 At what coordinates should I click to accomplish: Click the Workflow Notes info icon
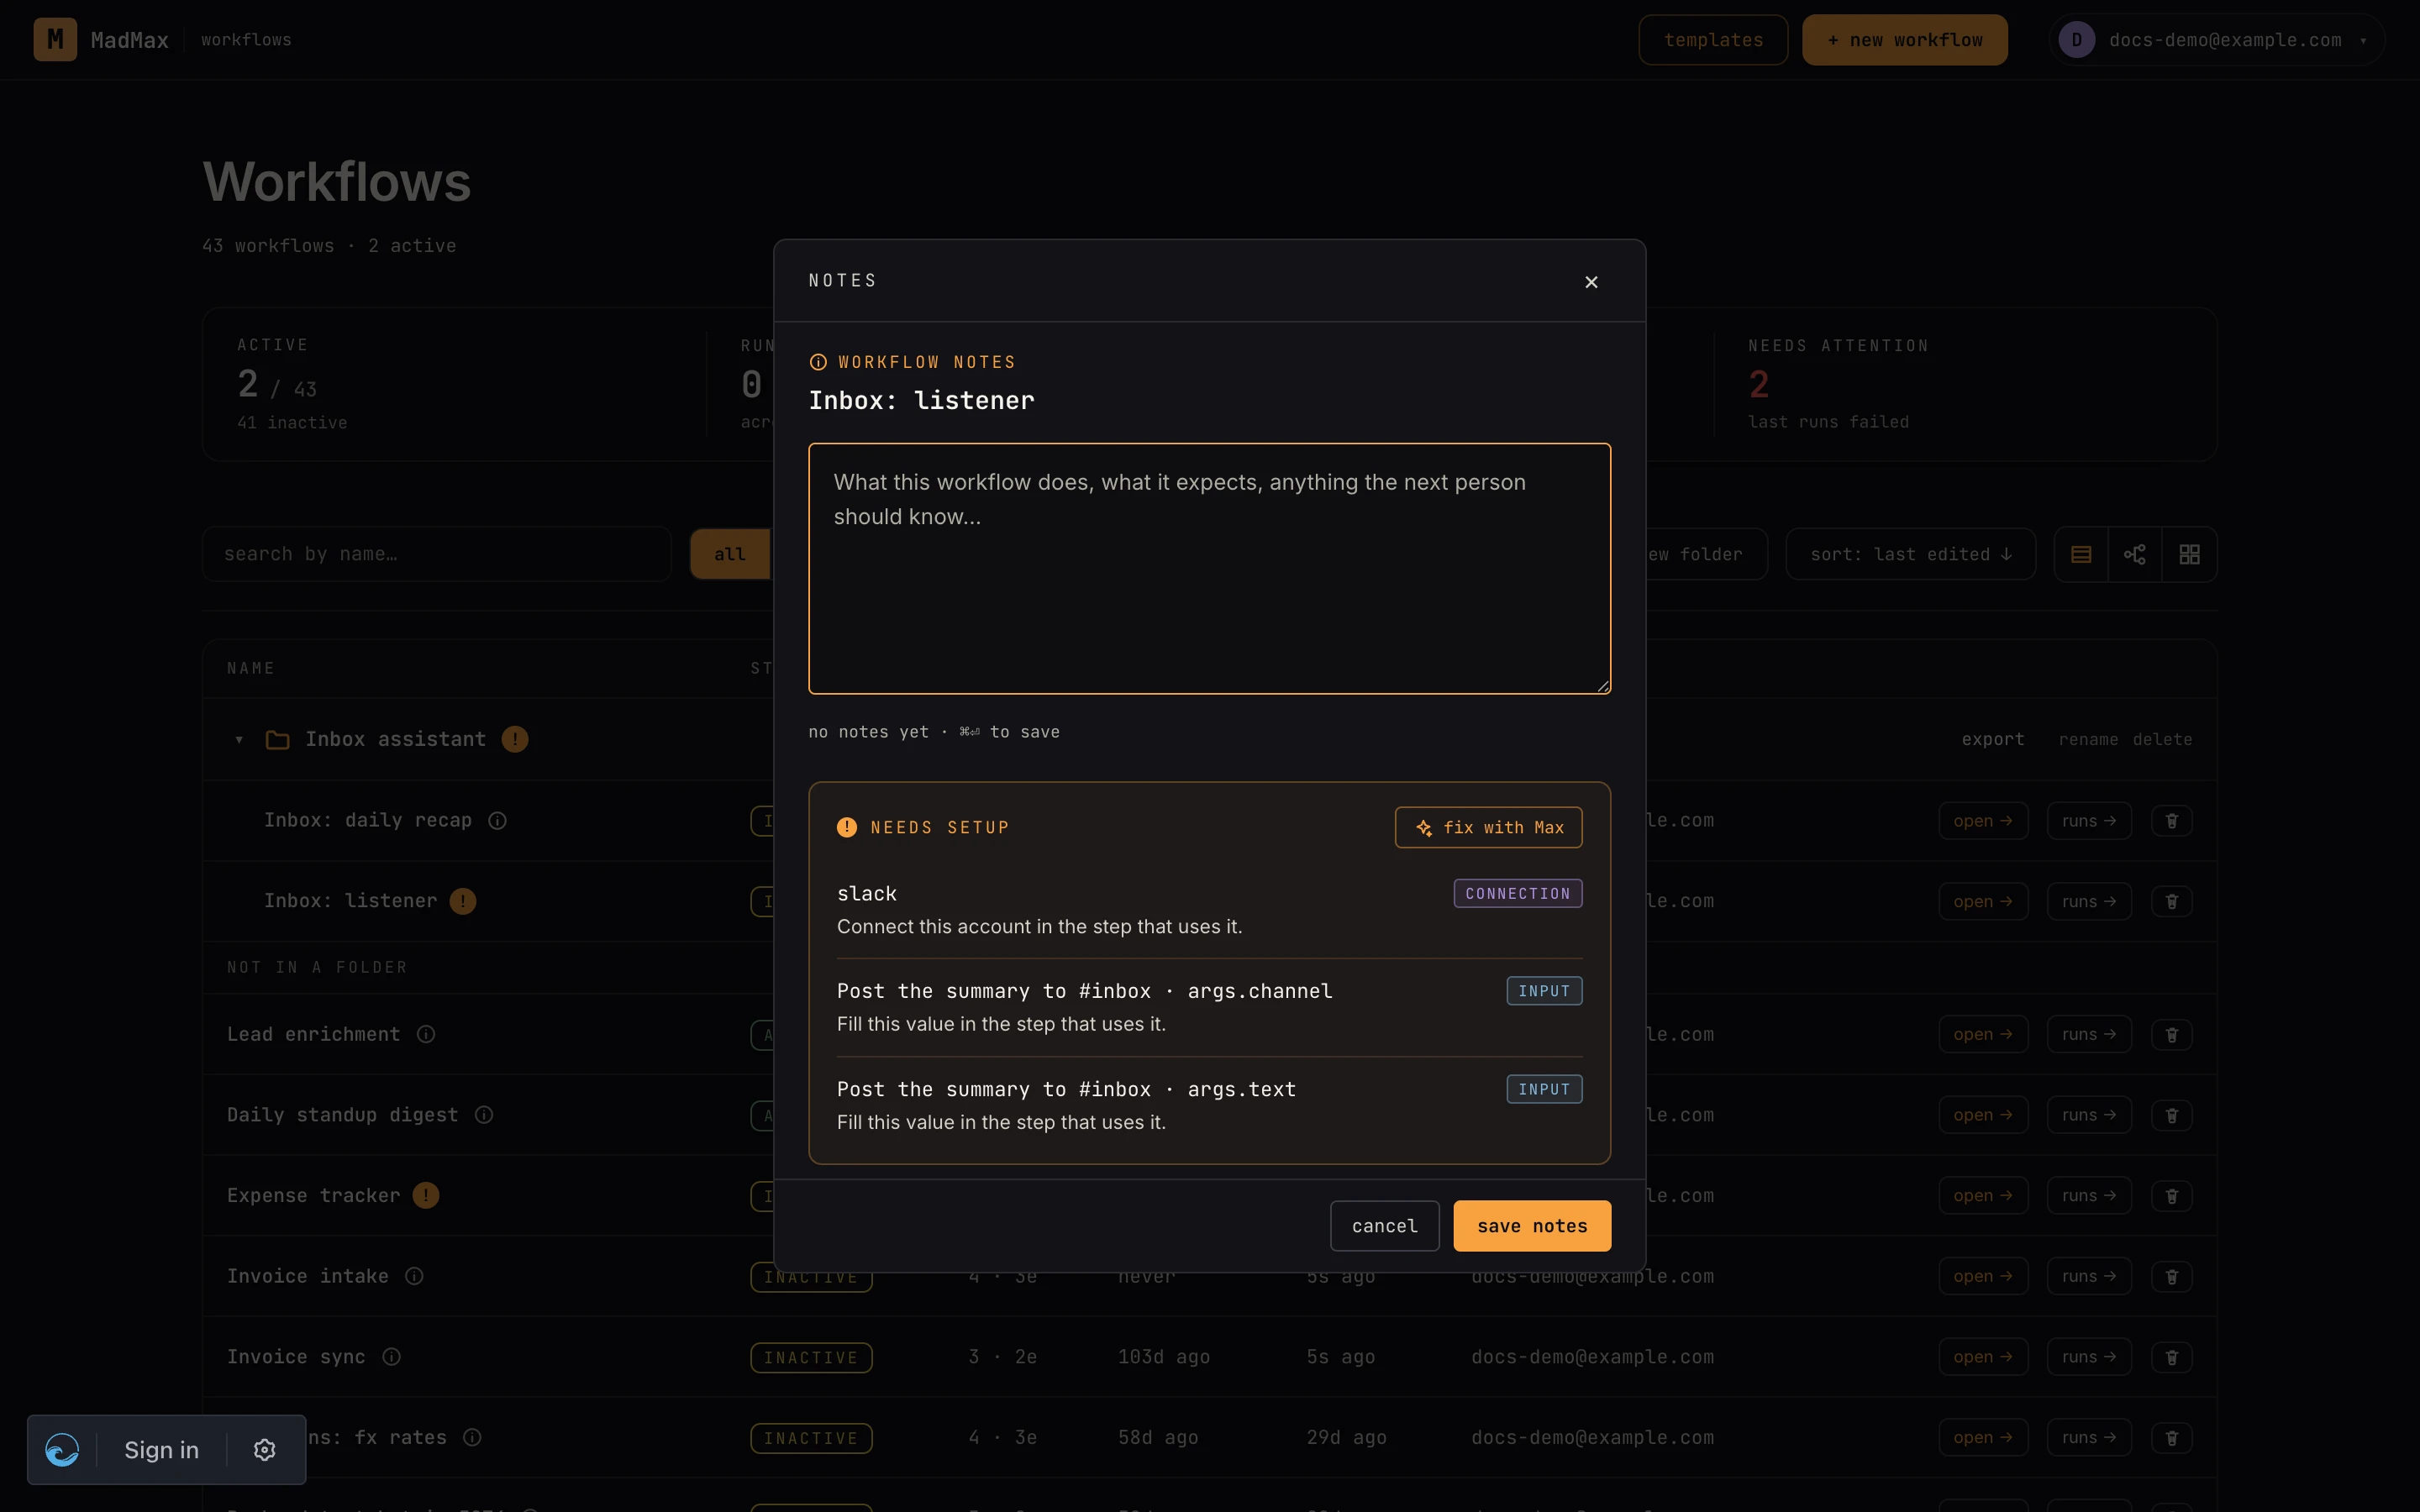pos(818,362)
